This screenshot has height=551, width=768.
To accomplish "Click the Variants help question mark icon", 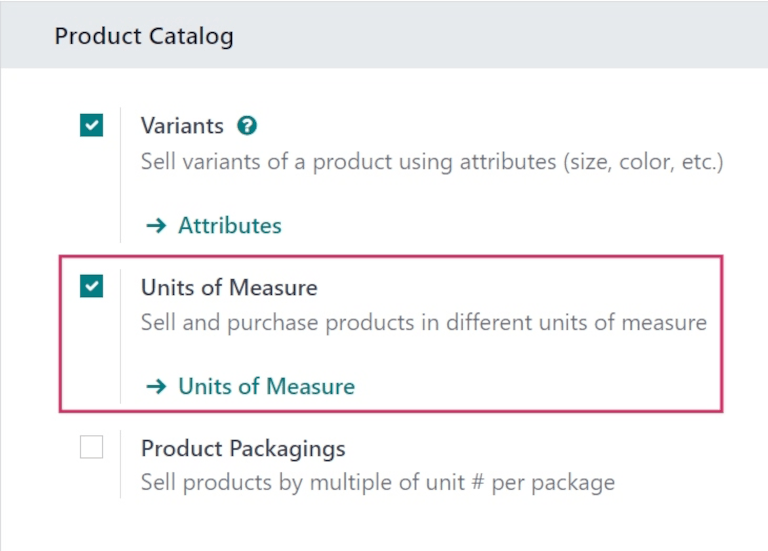I will [247, 126].
